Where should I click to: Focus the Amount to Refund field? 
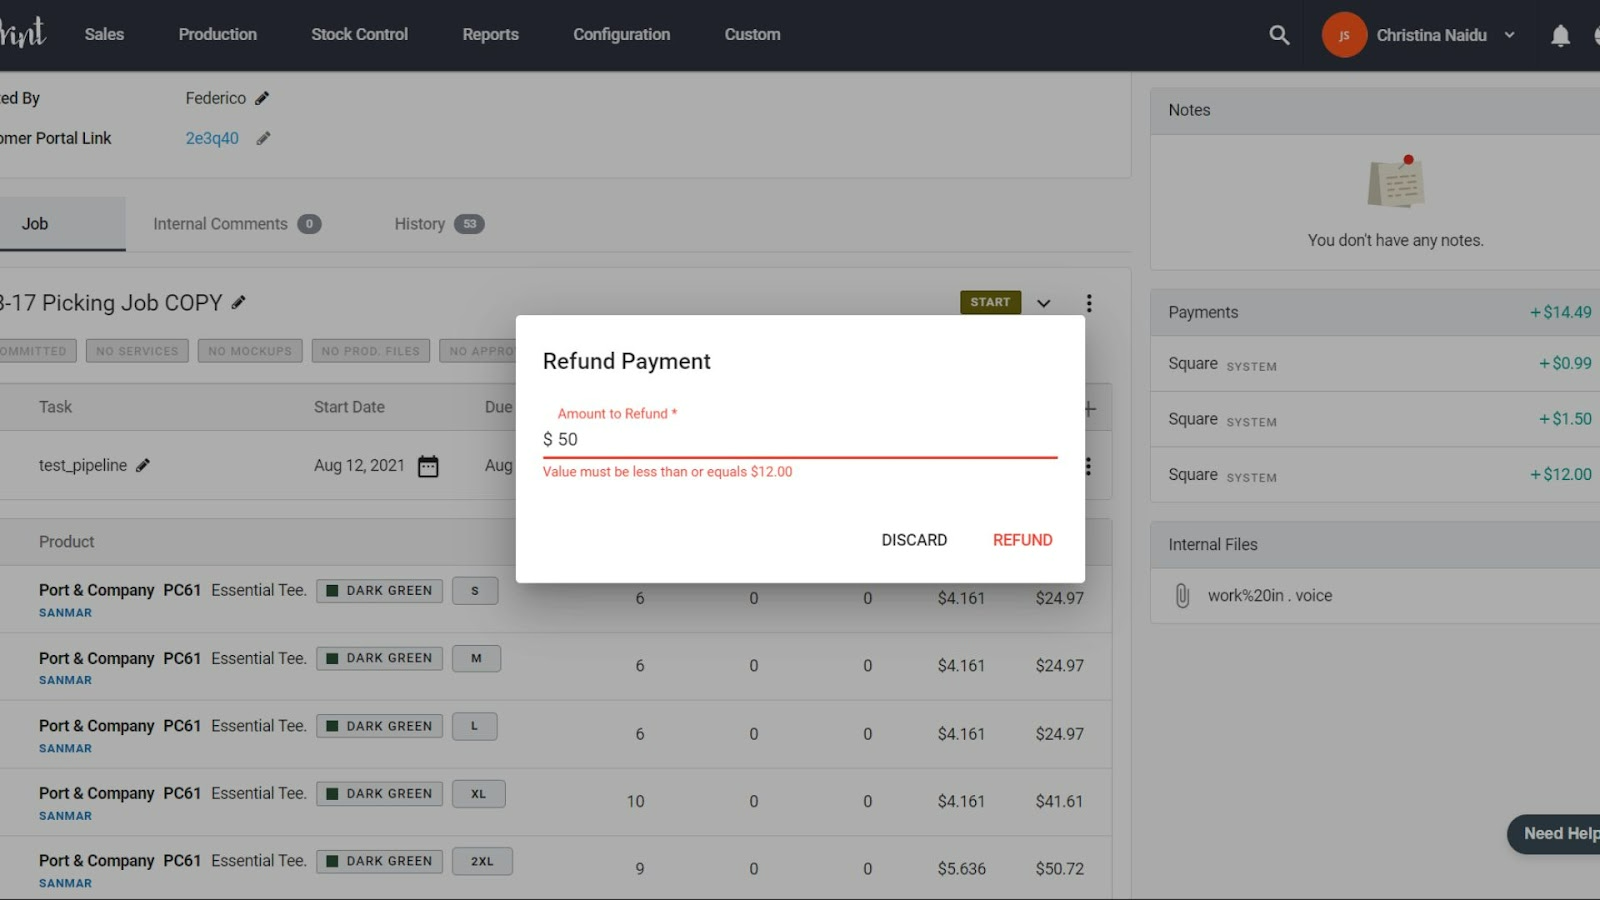(800, 439)
